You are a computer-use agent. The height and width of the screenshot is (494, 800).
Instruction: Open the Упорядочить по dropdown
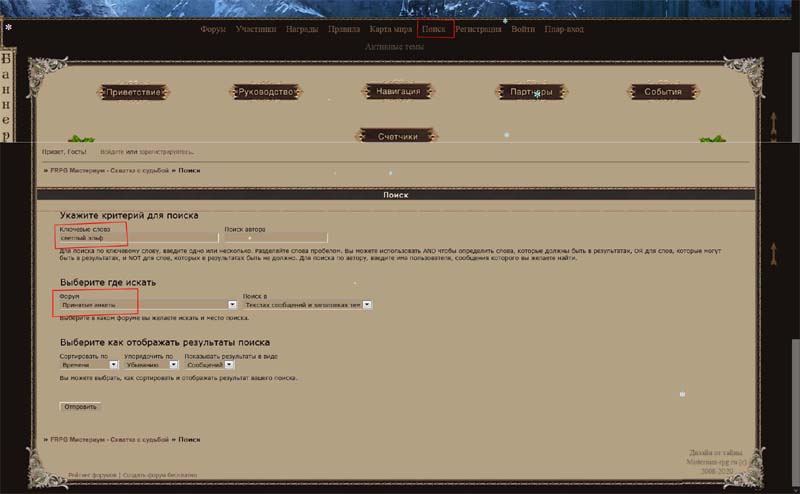click(151, 365)
